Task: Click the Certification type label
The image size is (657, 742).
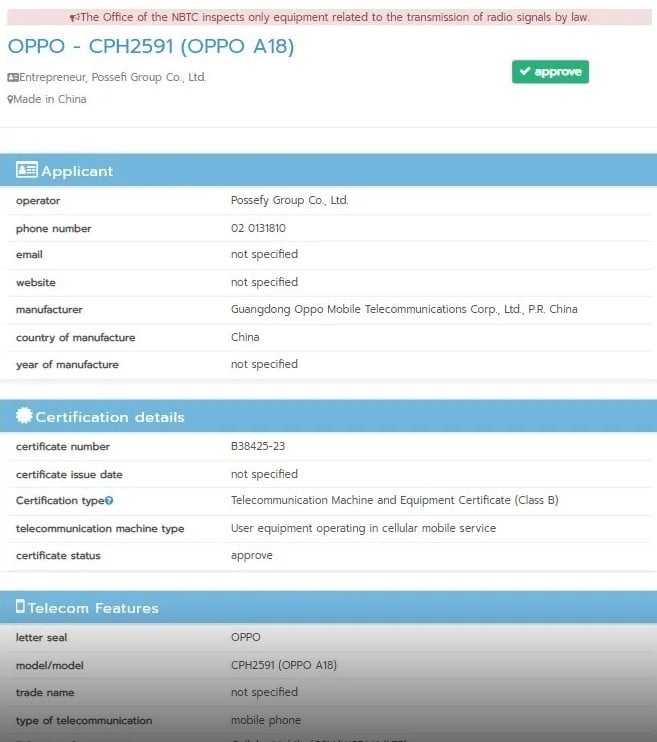Action: pyautogui.click(x=60, y=501)
